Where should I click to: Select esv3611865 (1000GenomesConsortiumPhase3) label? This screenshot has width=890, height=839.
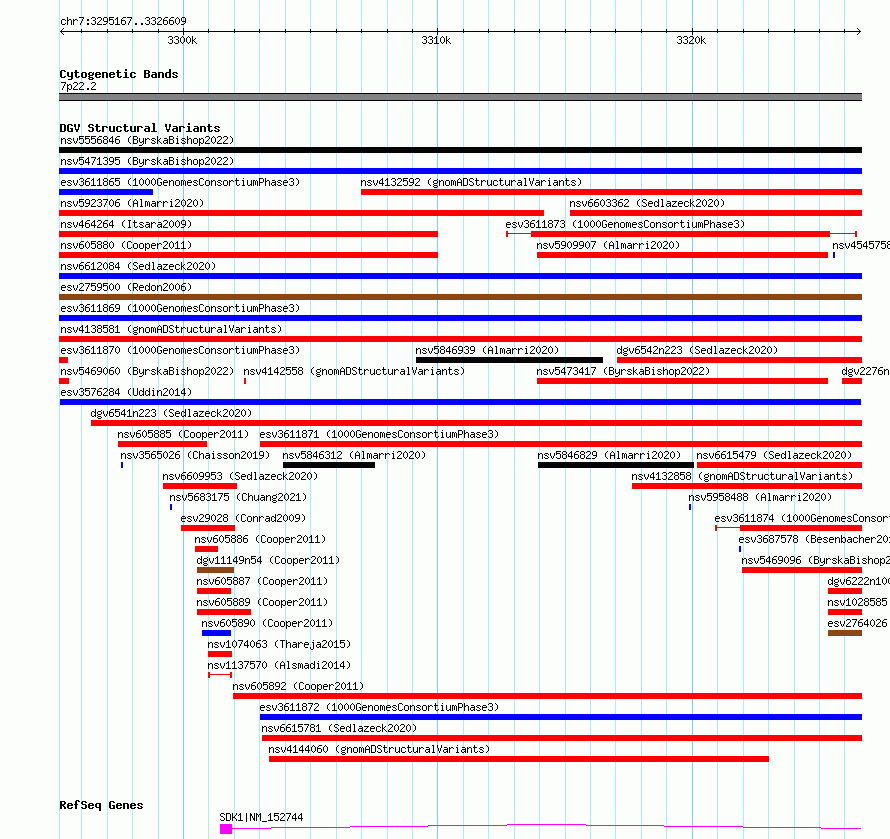[x=180, y=182]
